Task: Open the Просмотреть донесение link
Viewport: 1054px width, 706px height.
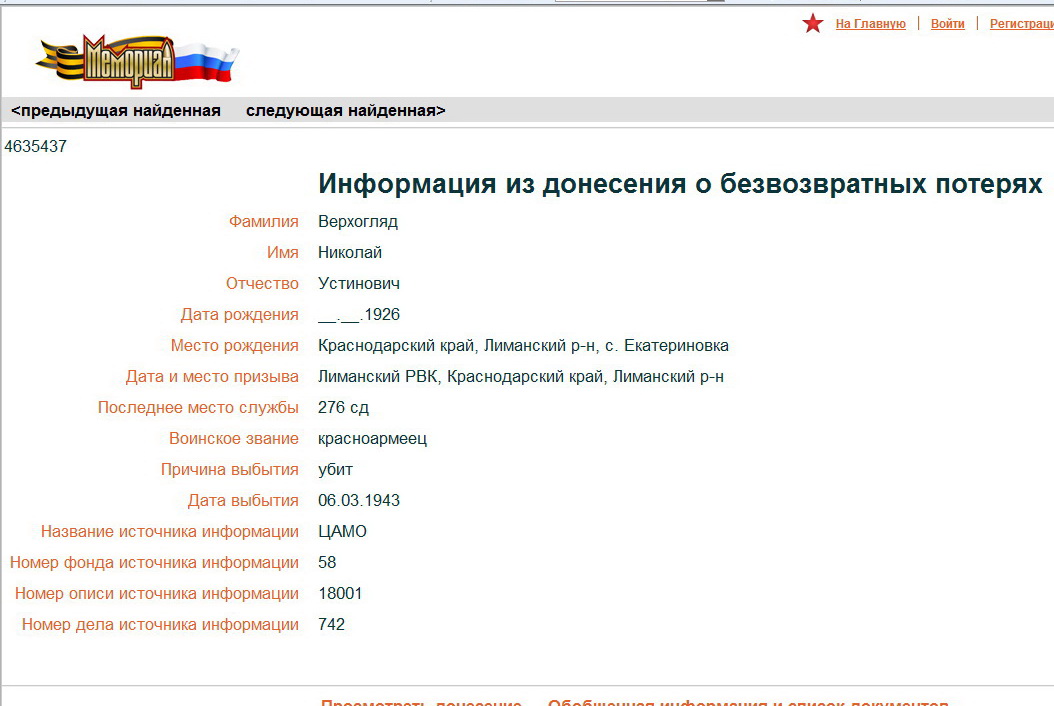Action: 421,701
